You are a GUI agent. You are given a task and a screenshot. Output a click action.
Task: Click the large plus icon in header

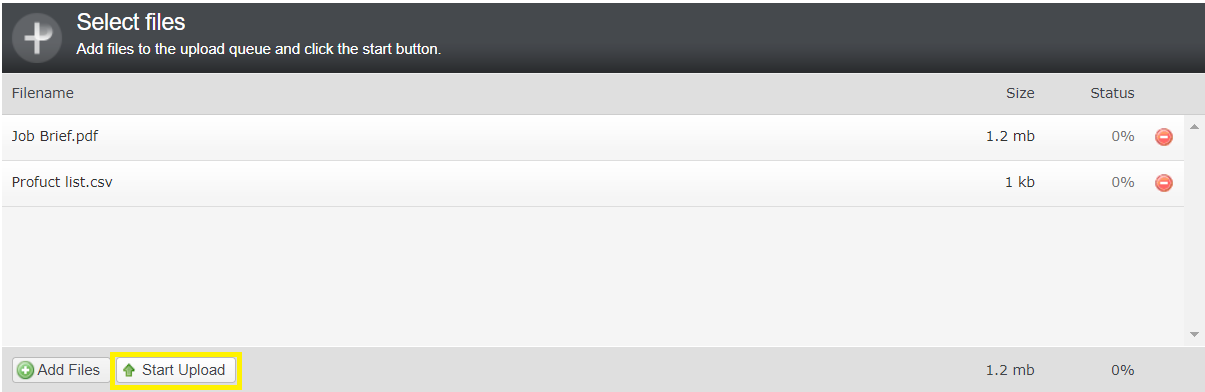point(37,37)
